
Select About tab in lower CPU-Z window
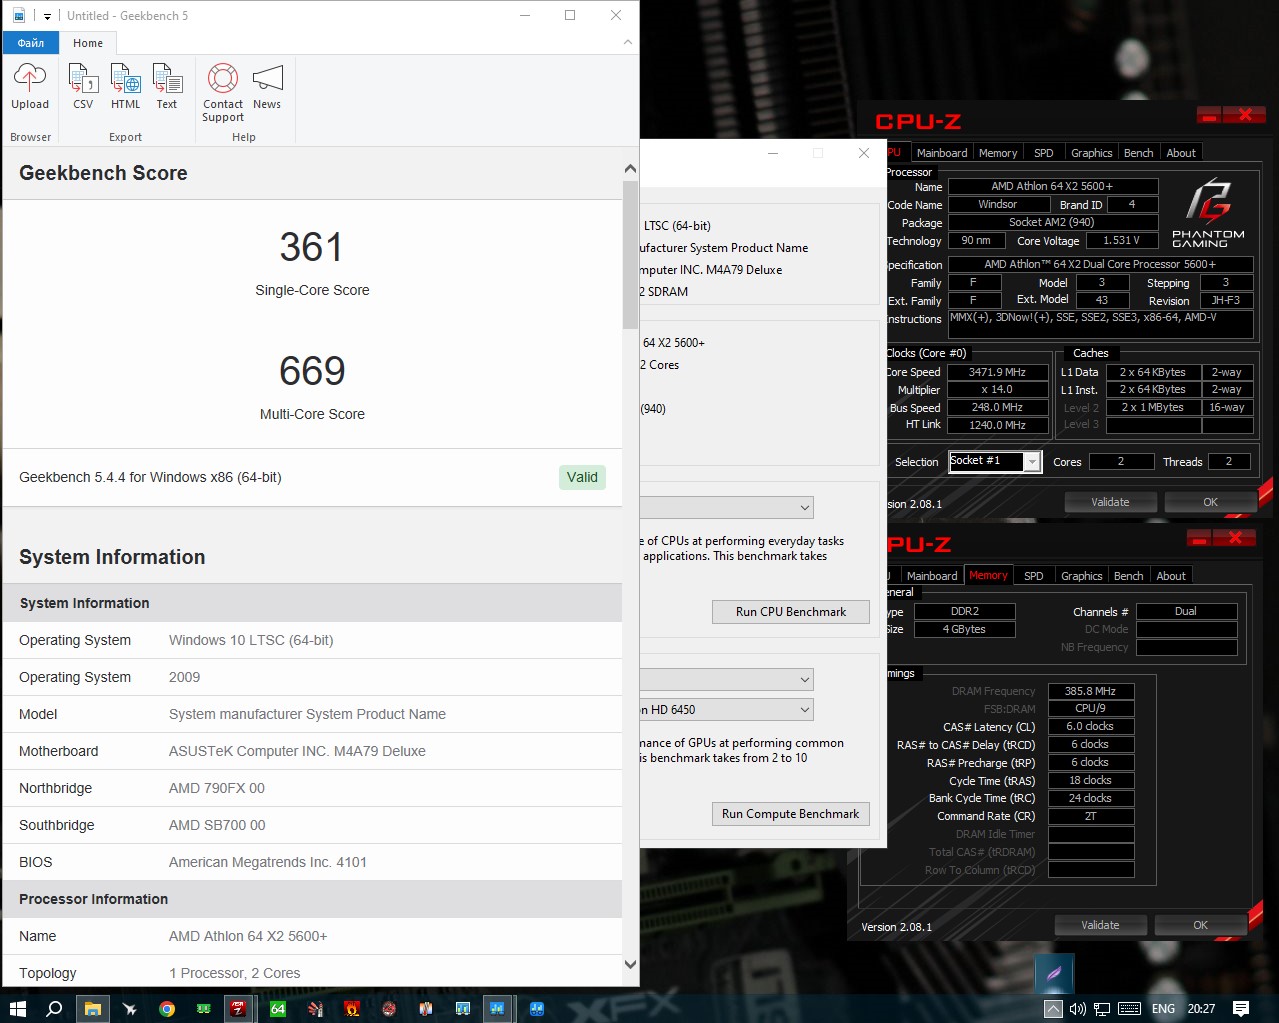(x=1171, y=576)
